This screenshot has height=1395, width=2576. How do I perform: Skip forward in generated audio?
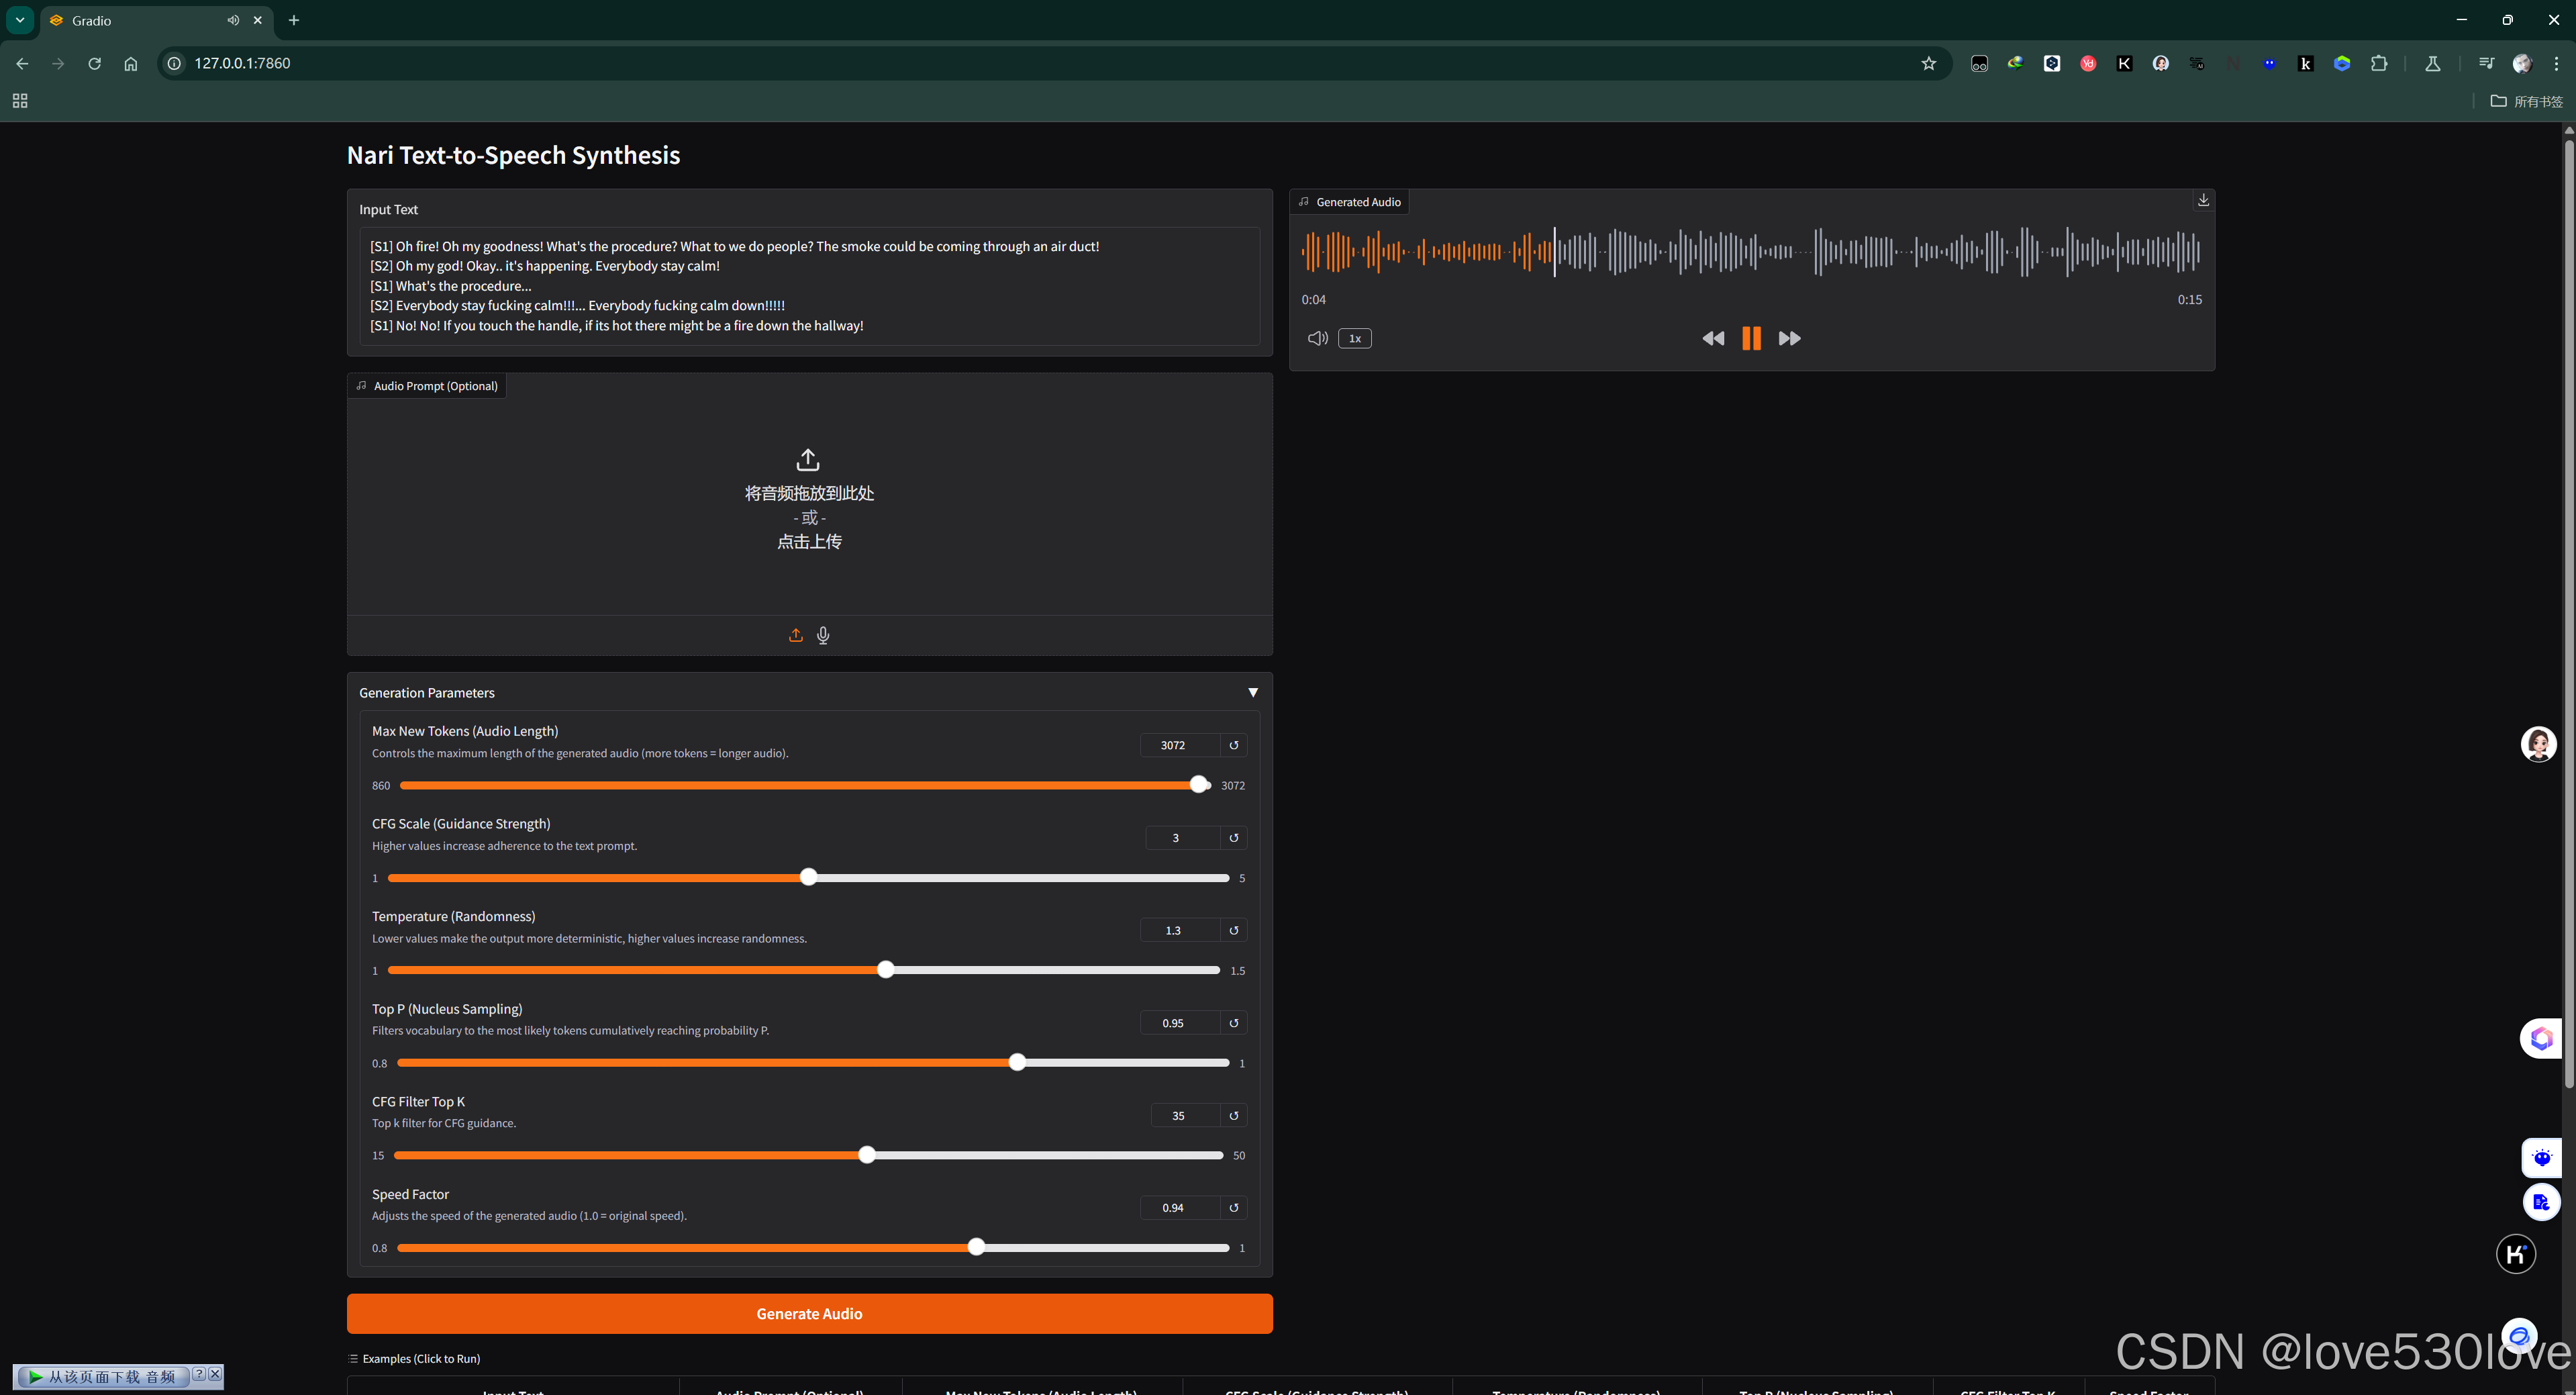(x=1789, y=338)
